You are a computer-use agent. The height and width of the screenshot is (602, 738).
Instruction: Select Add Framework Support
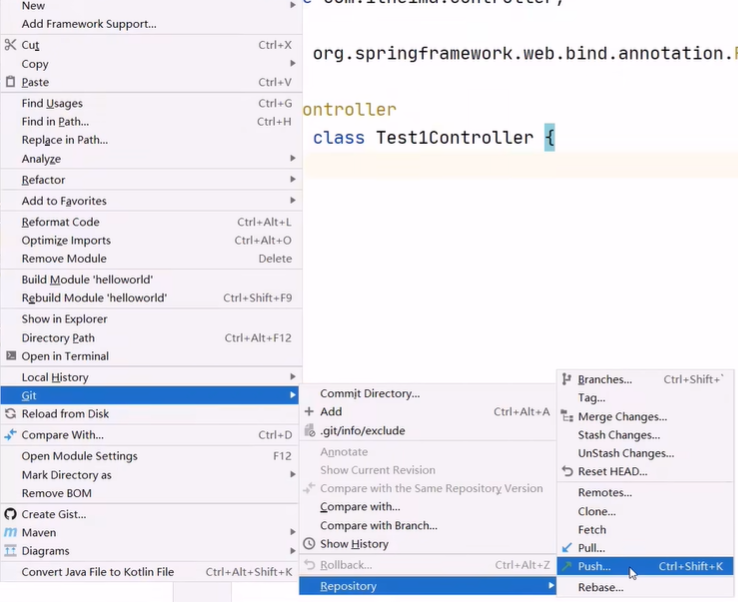pos(151,24)
